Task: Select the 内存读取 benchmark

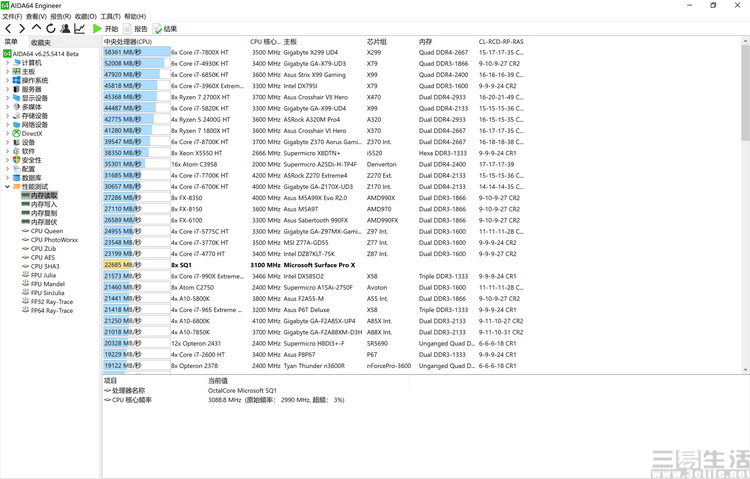Action: click(x=40, y=195)
